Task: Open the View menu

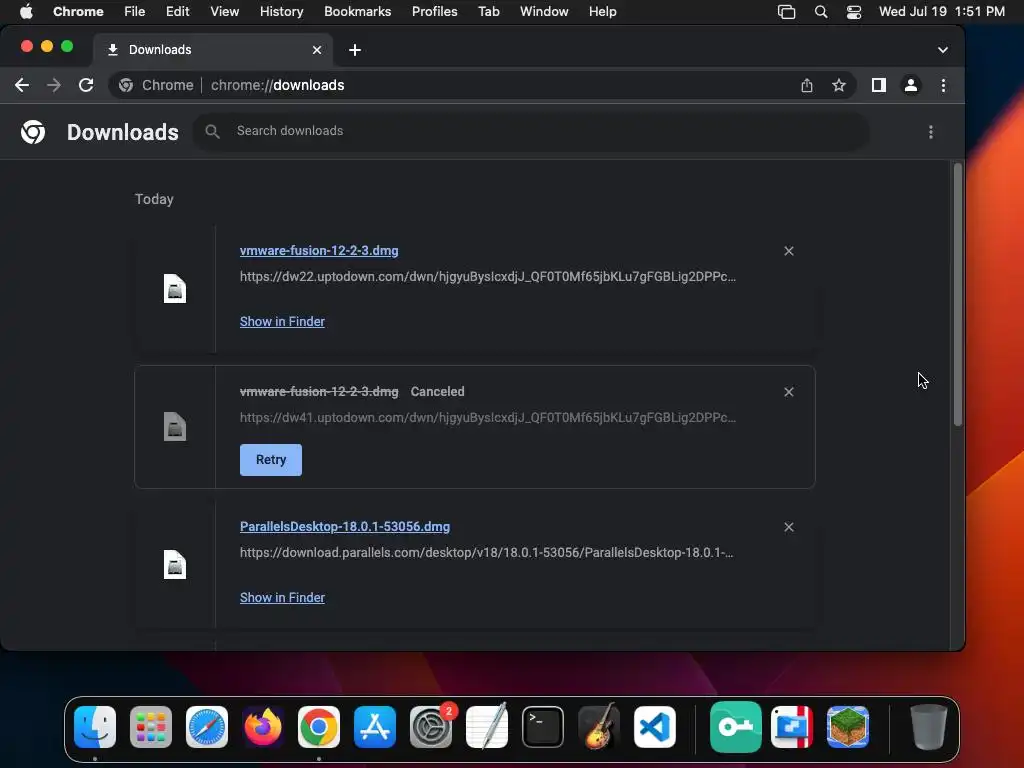Action: coord(225,12)
